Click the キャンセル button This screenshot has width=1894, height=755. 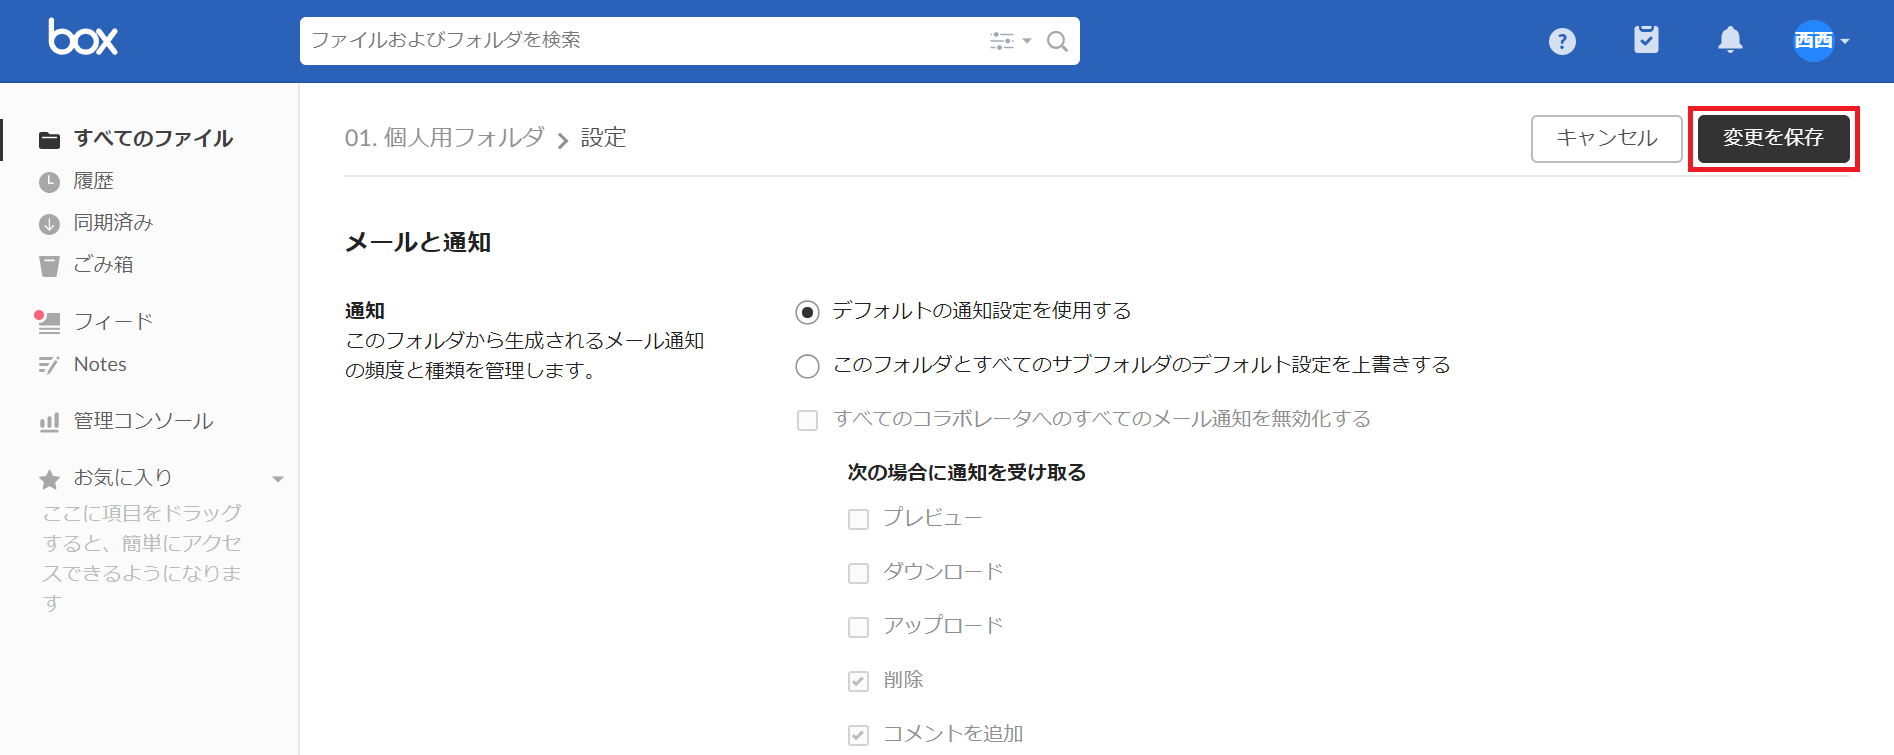click(x=1607, y=138)
